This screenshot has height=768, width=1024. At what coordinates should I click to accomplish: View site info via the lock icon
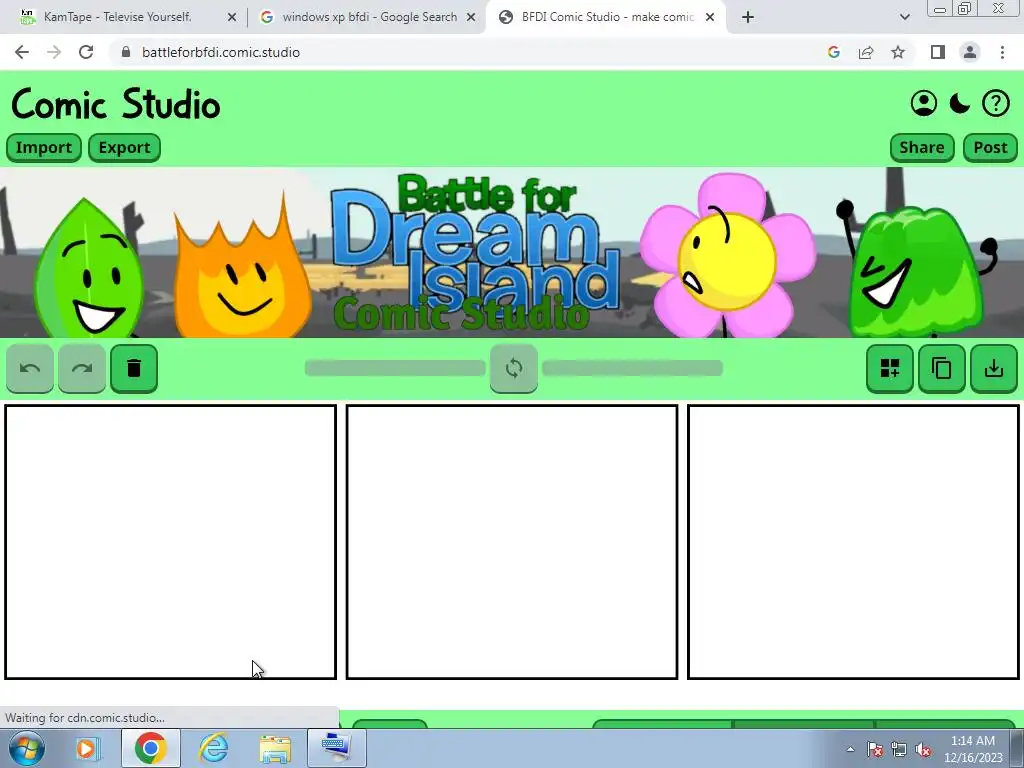126,52
